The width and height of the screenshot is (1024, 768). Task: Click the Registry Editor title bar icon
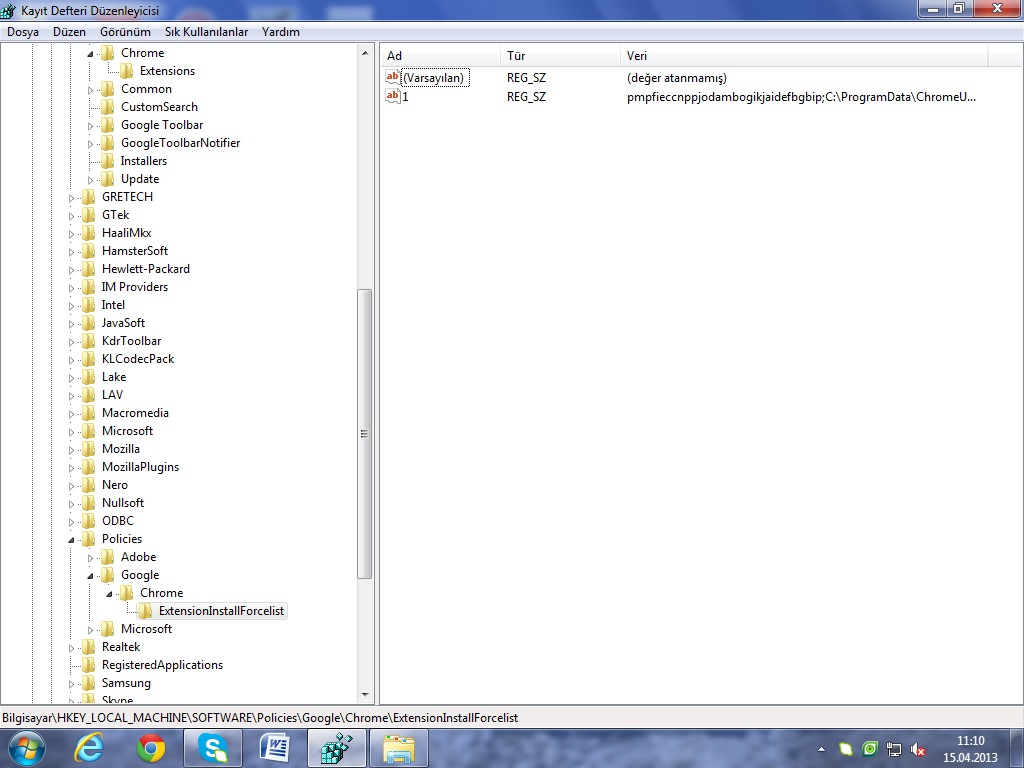pos(8,10)
